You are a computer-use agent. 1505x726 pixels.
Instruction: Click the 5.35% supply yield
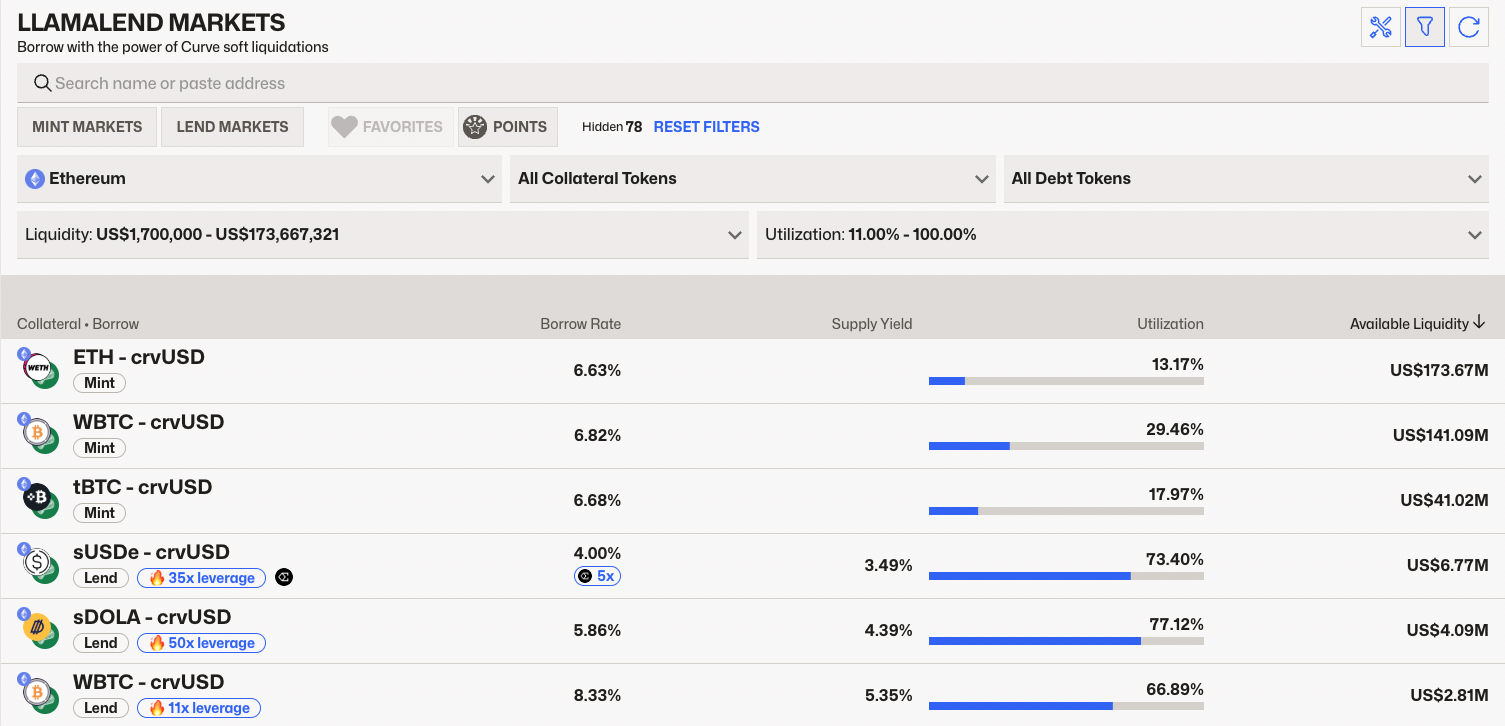tap(889, 695)
